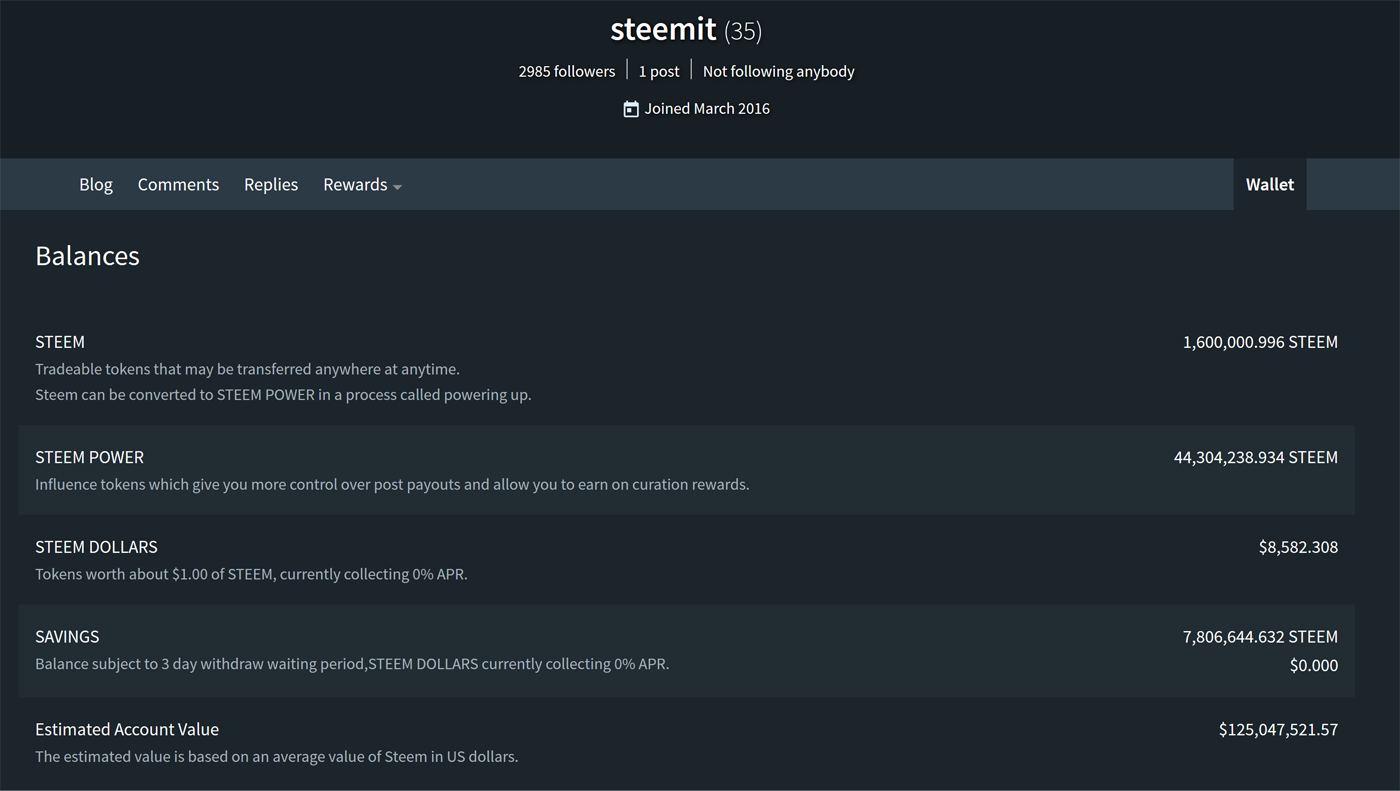This screenshot has width=1400, height=791.
Task: Click the steemit account name heading
Action: tap(663, 29)
